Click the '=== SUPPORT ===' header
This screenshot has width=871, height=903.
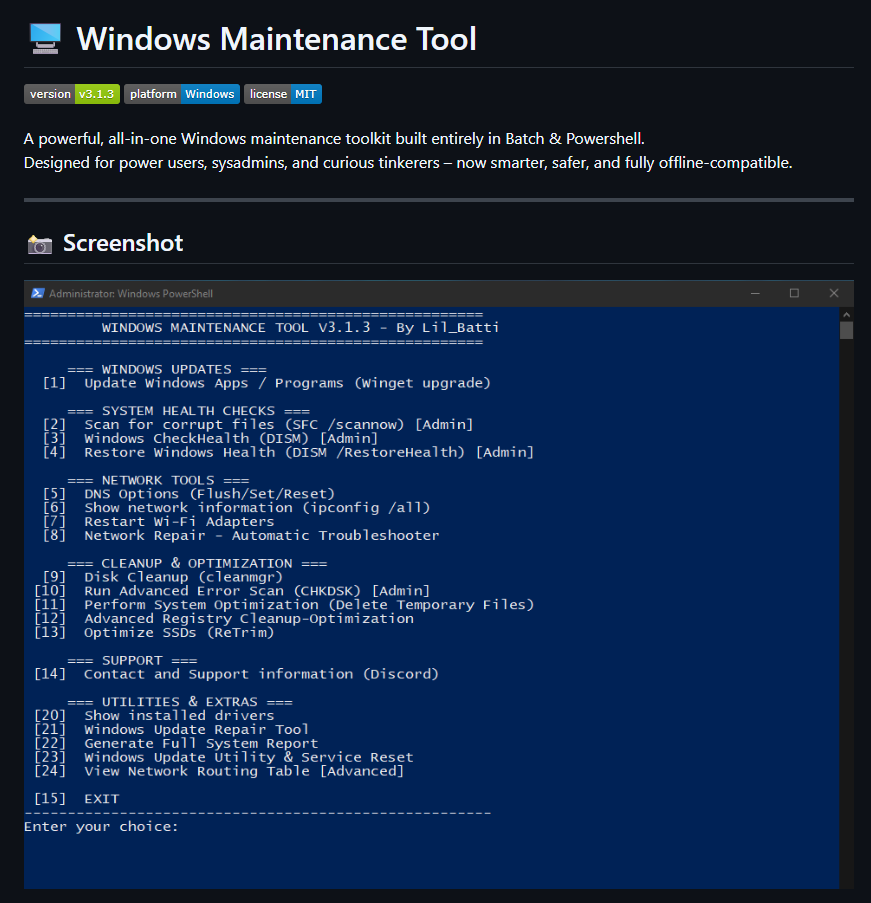pos(132,660)
